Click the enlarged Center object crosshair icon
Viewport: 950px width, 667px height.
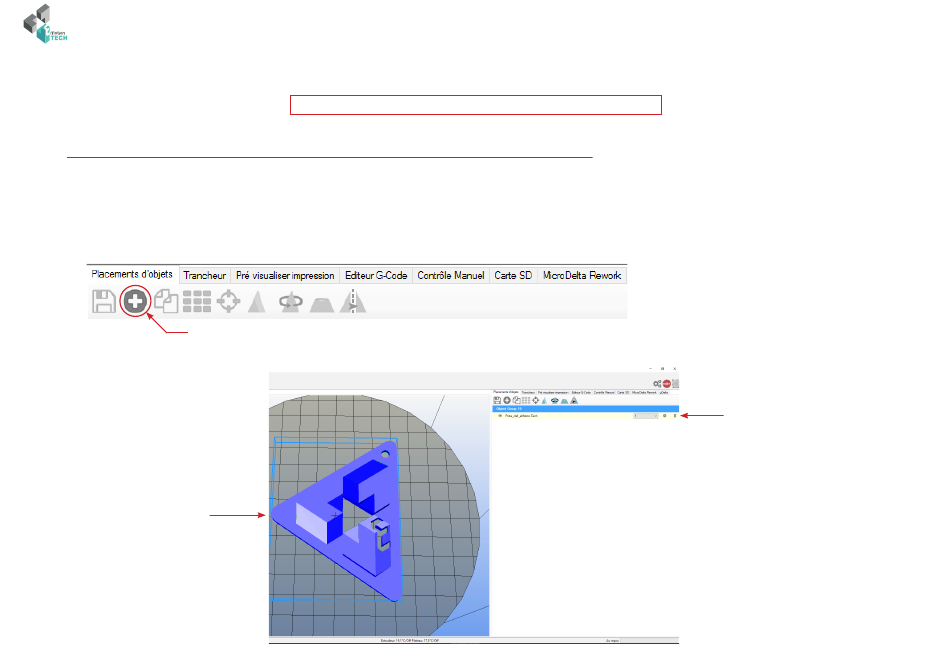(228, 301)
